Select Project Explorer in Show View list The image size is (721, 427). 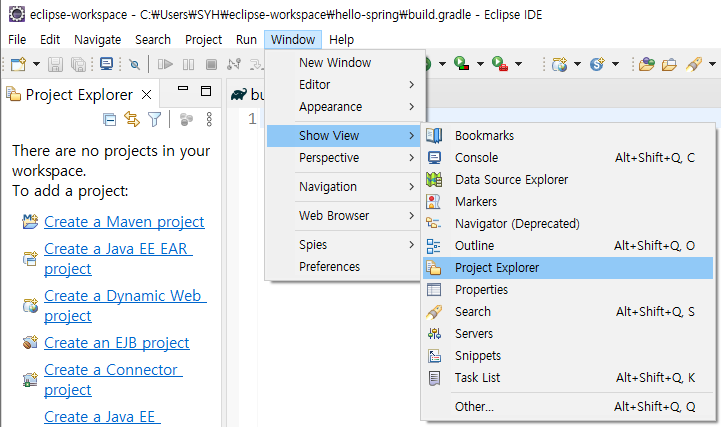pos(568,268)
